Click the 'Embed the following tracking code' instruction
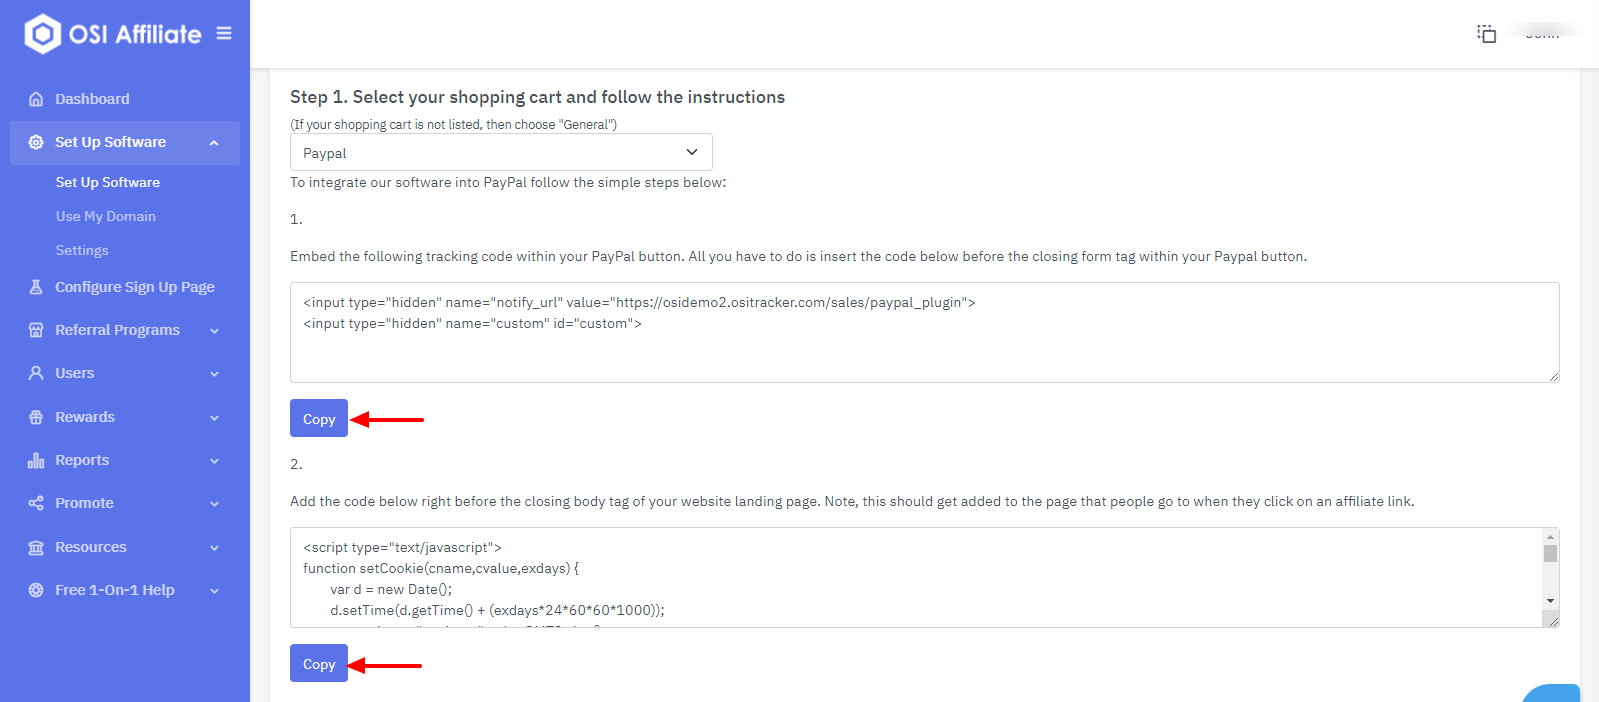This screenshot has height=702, width=1599. coord(798,256)
